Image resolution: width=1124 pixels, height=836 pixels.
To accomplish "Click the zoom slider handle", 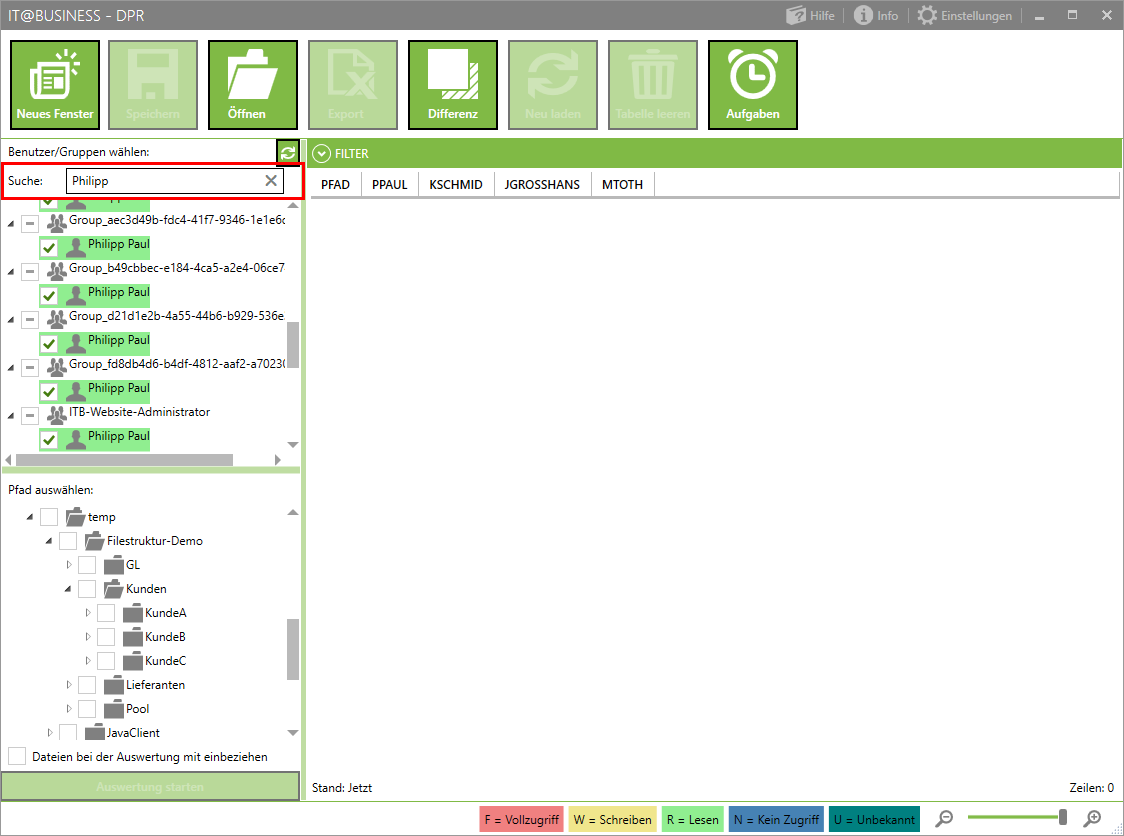I will (1063, 818).
